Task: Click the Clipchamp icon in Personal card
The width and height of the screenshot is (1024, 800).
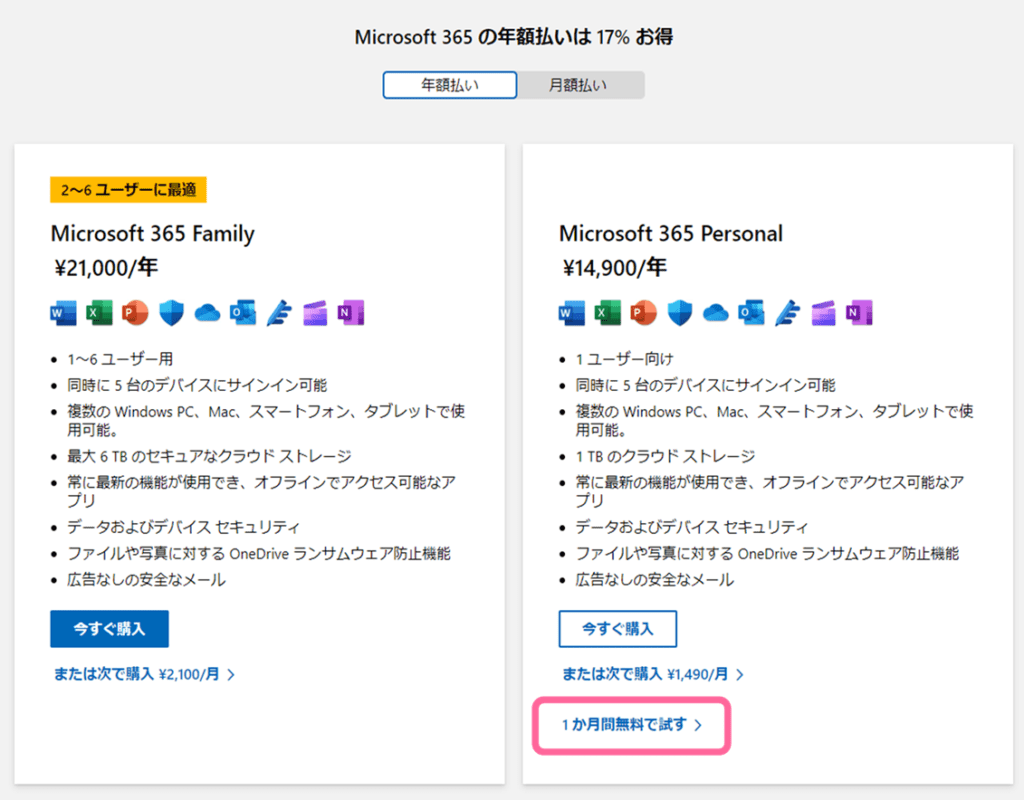Action: click(x=824, y=313)
